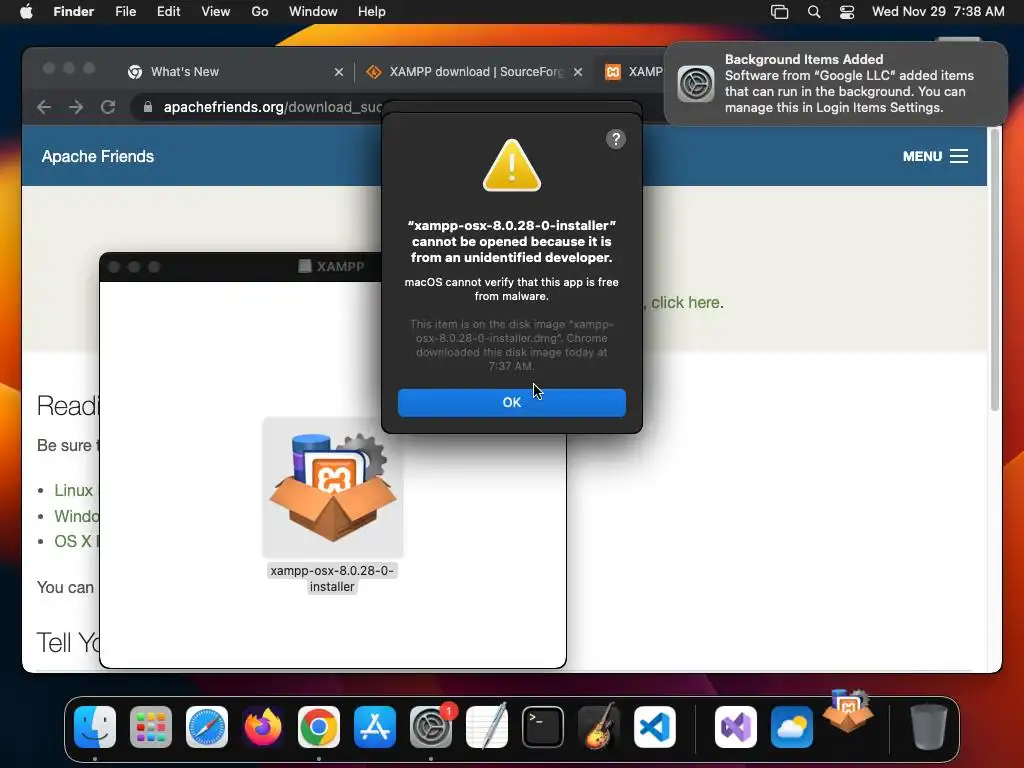Click the Apache Friends site title
The image size is (1024, 768).
pos(98,156)
